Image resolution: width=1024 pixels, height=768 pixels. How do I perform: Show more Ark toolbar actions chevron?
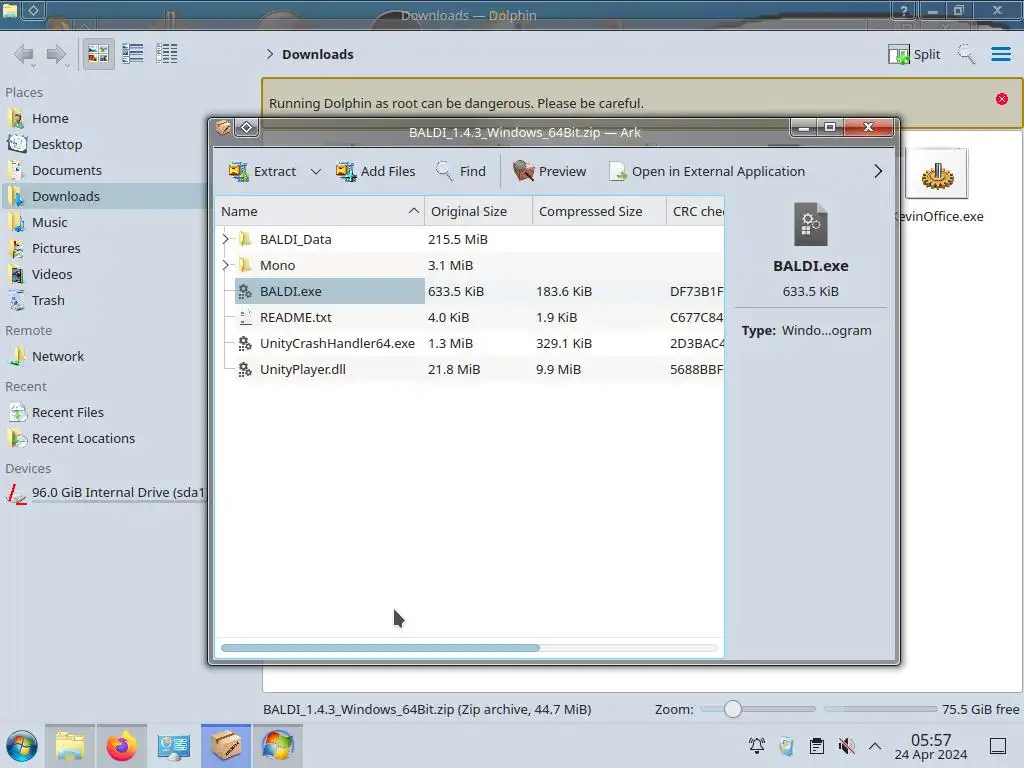click(x=878, y=171)
